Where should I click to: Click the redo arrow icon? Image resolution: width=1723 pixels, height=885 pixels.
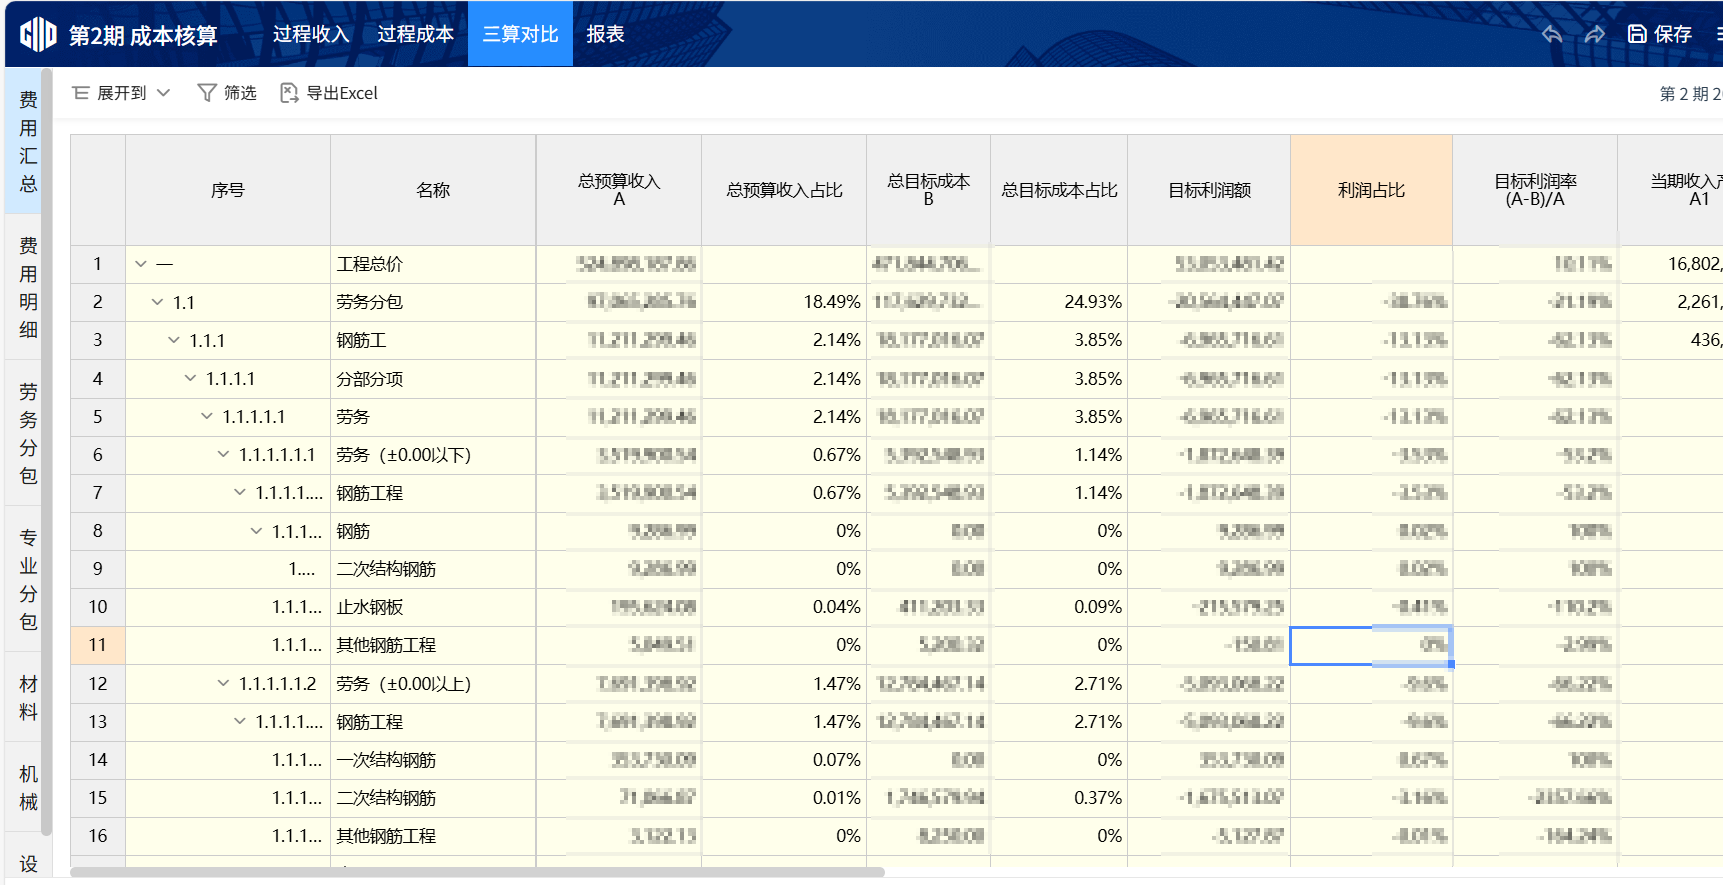(x=1595, y=34)
